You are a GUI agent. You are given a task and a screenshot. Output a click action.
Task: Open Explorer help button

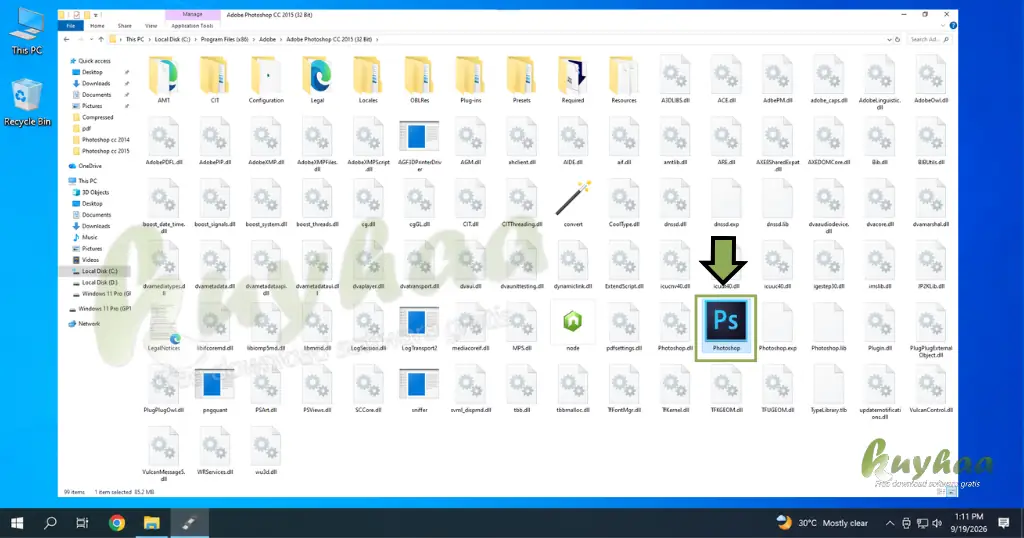pos(953,25)
